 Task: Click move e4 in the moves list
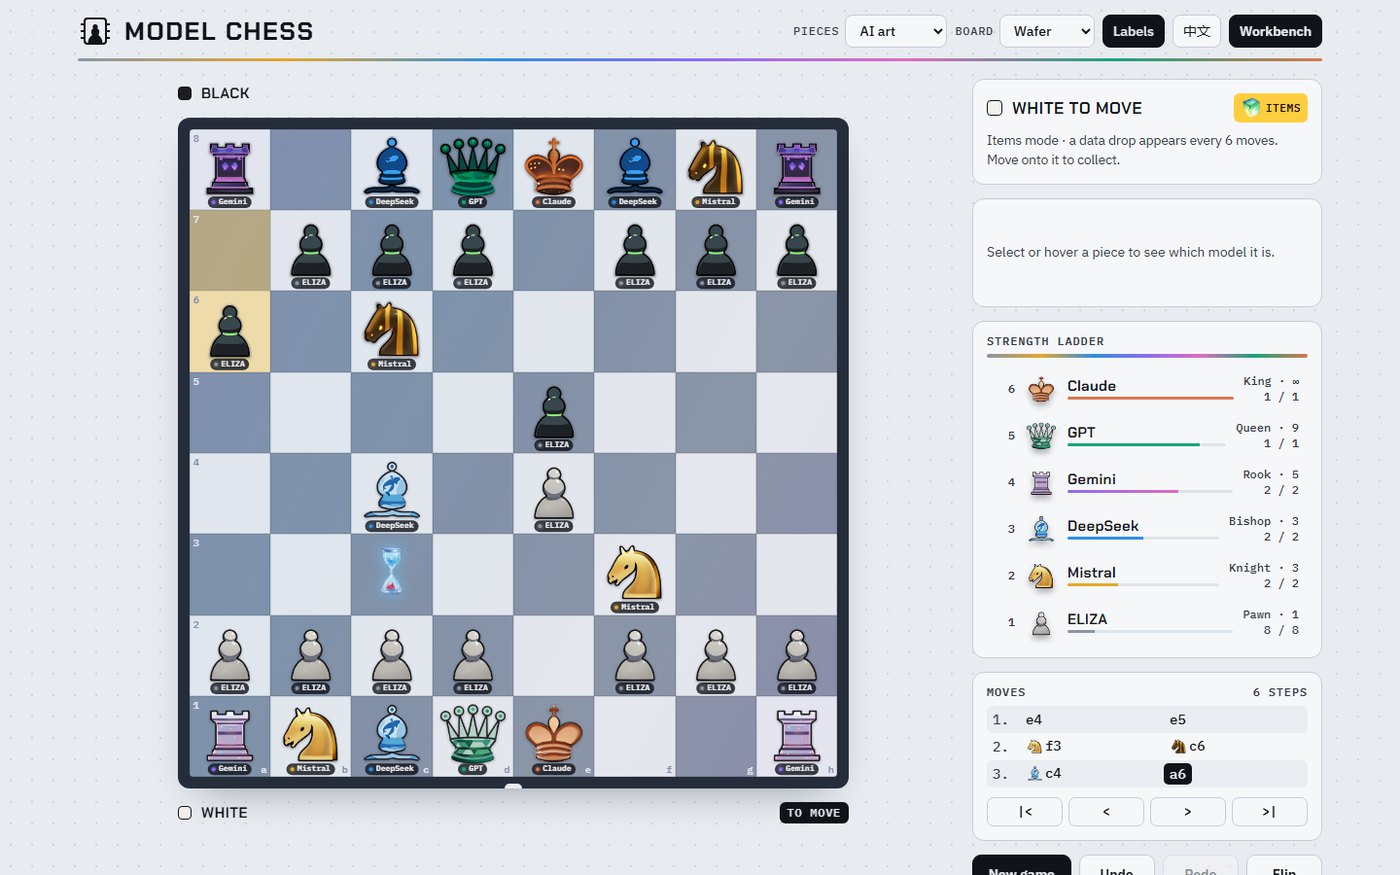tap(1034, 720)
